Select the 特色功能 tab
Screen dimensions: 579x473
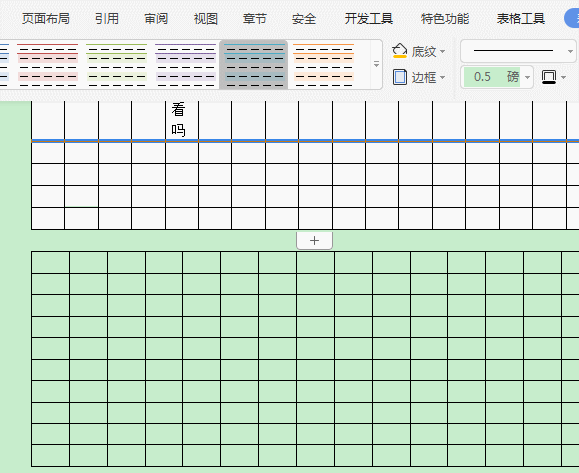point(445,18)
